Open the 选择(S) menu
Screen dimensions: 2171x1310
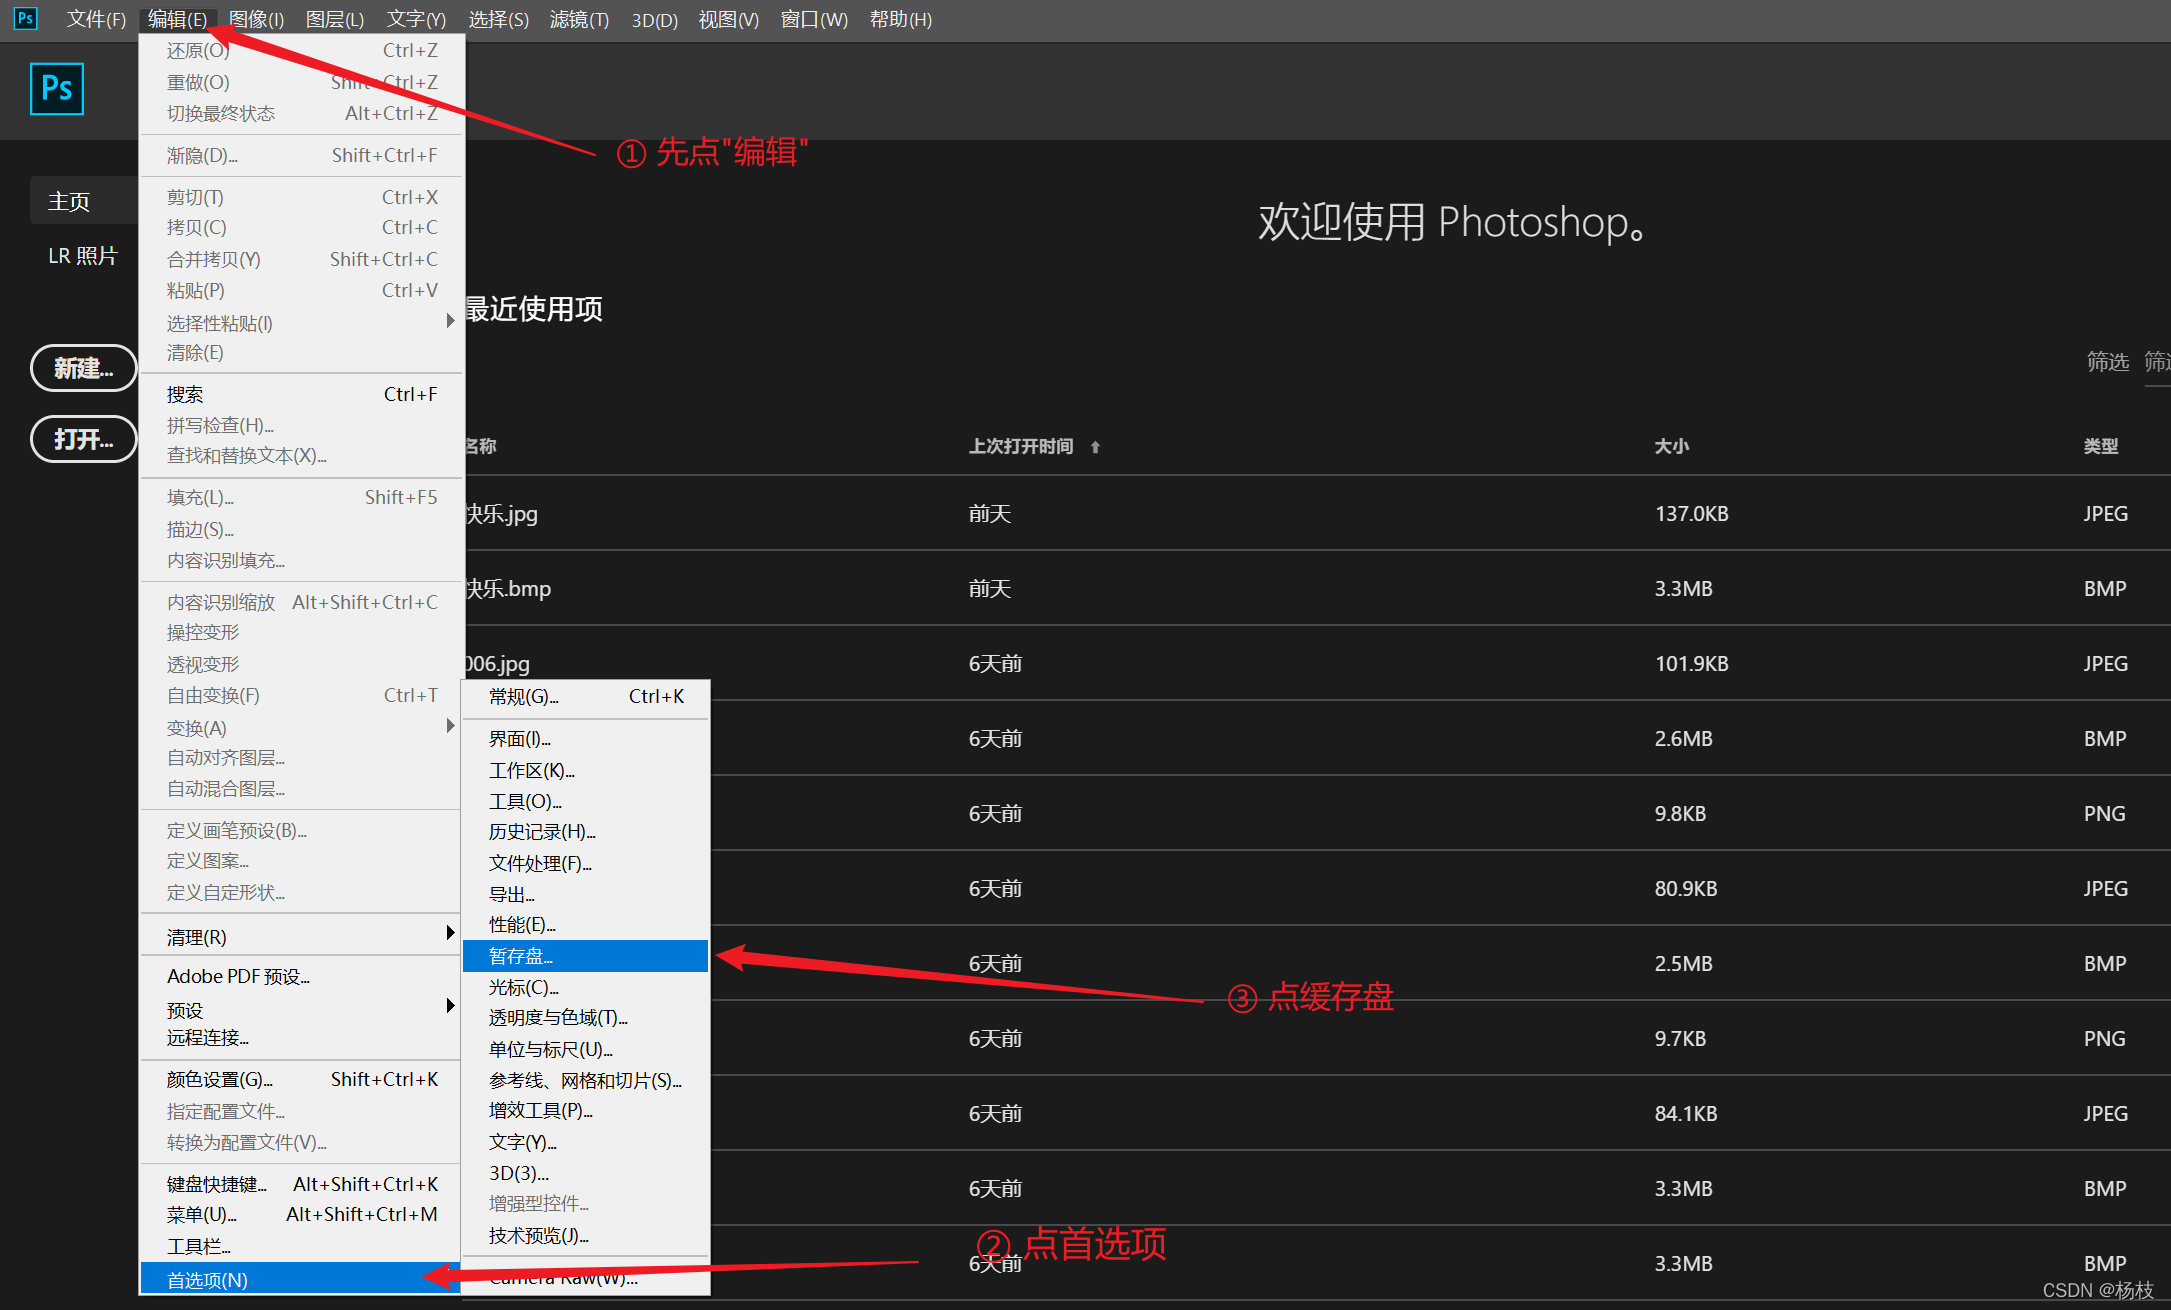[x=498, y=19]
